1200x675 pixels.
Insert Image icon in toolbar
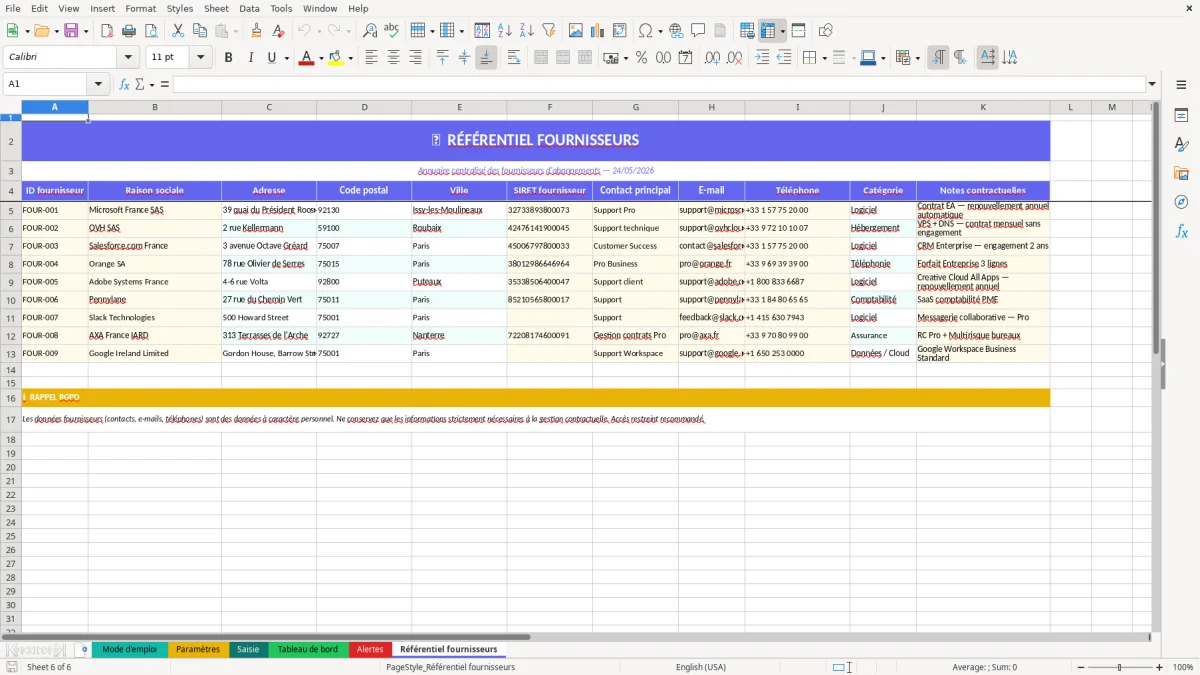coord(575,31)
